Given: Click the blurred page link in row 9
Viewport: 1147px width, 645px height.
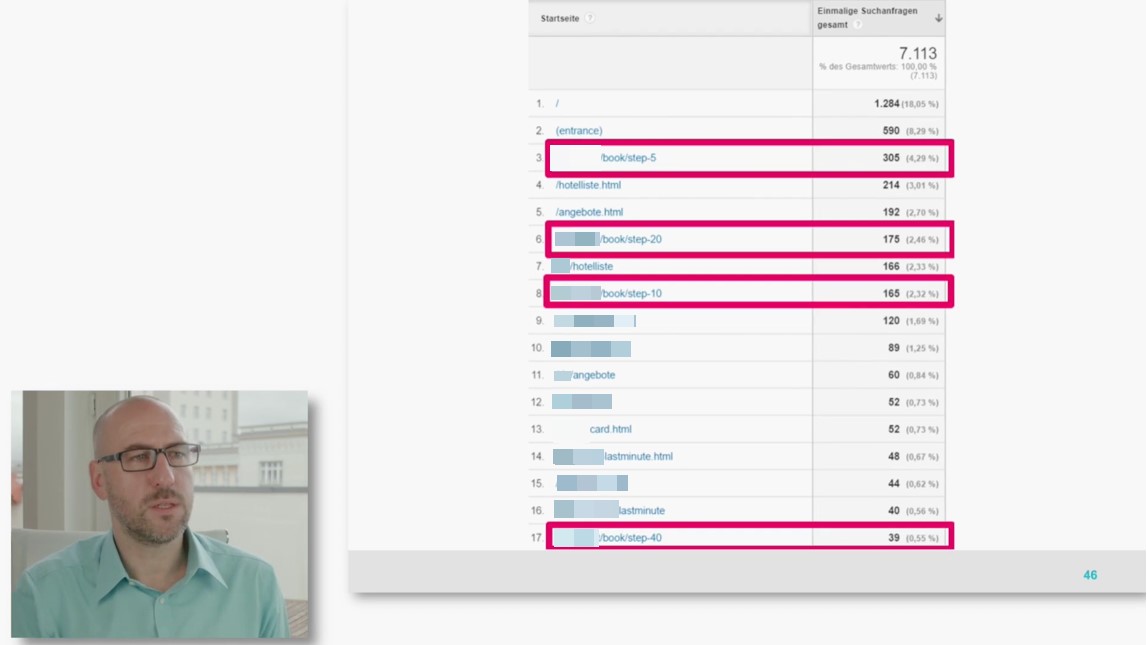Looking at the screenshot, I should pos(595,321).
